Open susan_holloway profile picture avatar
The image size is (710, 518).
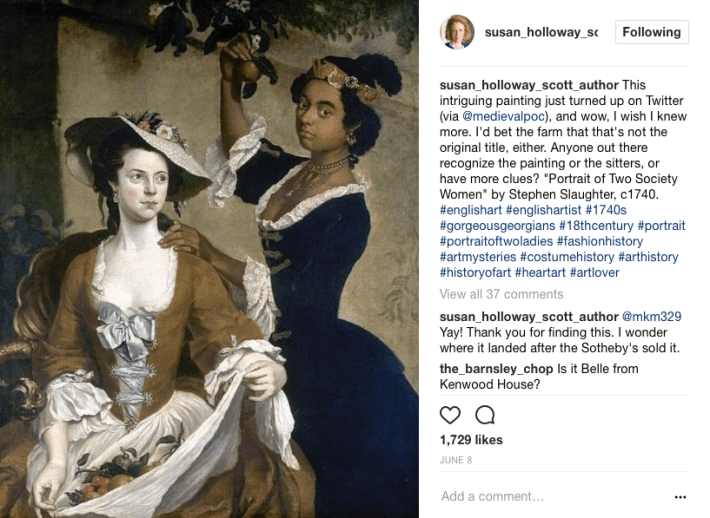(457, 32)
